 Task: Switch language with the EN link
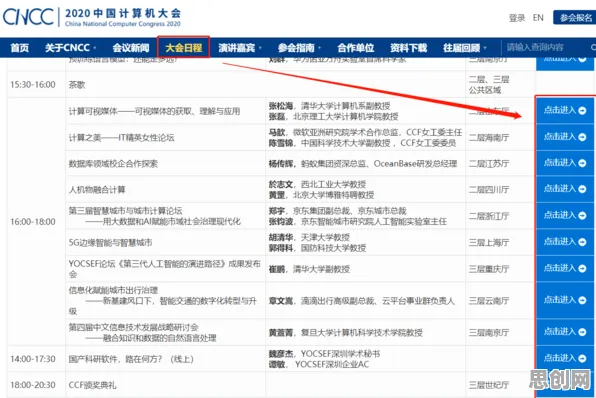pyautogui.click(x=538, y=18)
